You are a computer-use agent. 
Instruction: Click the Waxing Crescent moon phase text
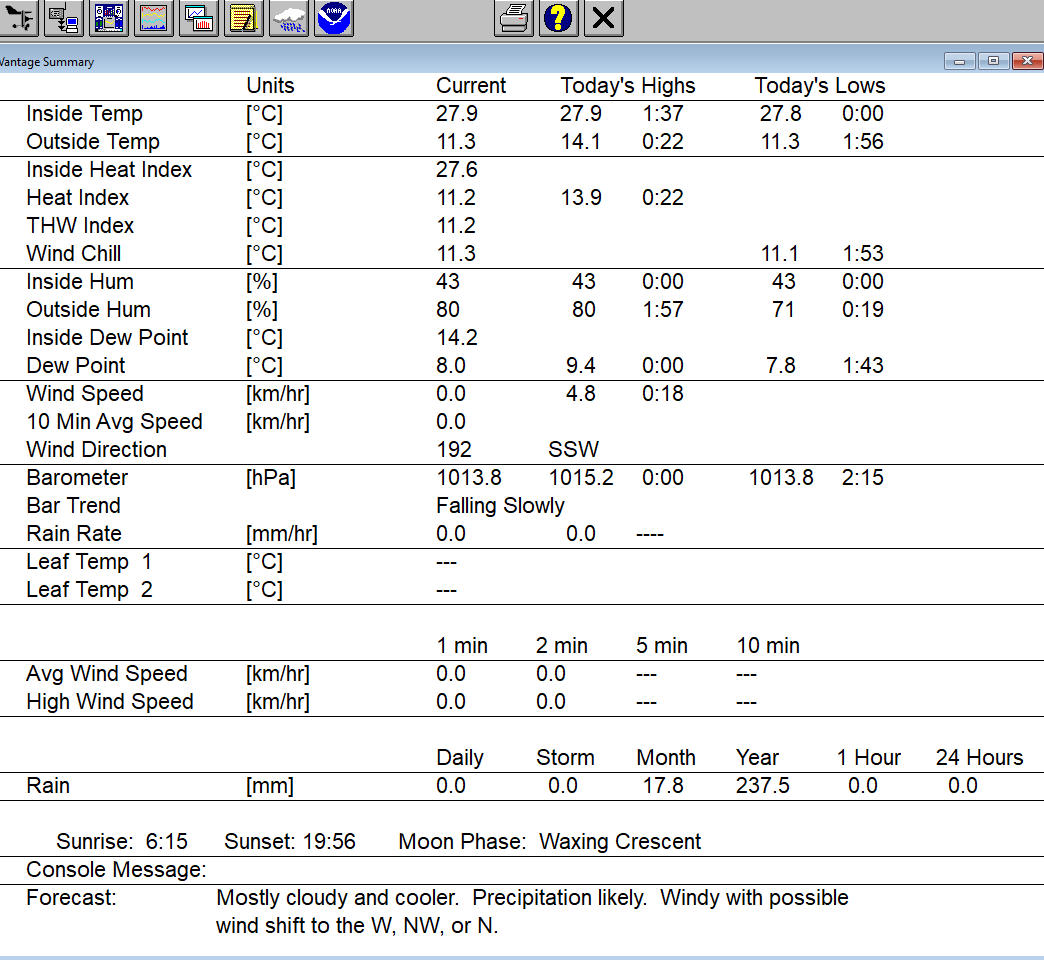620,842
